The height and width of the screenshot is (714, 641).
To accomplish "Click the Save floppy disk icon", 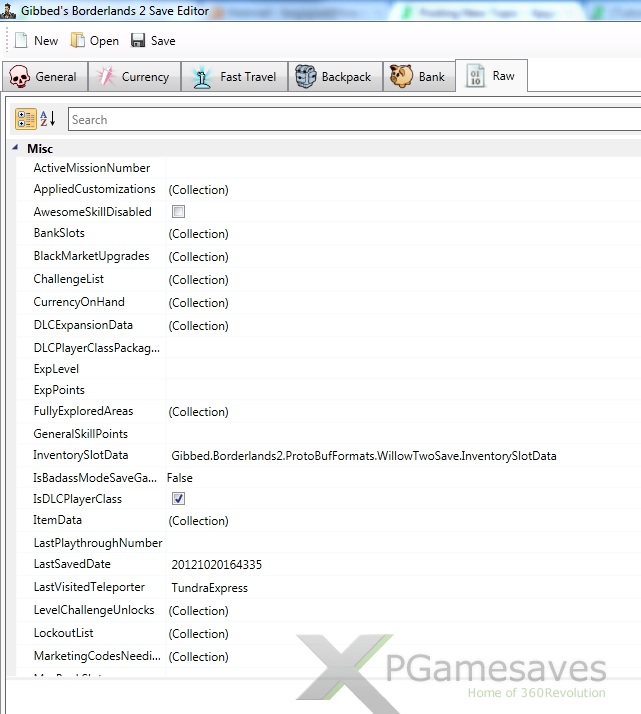I will point(138,41).
